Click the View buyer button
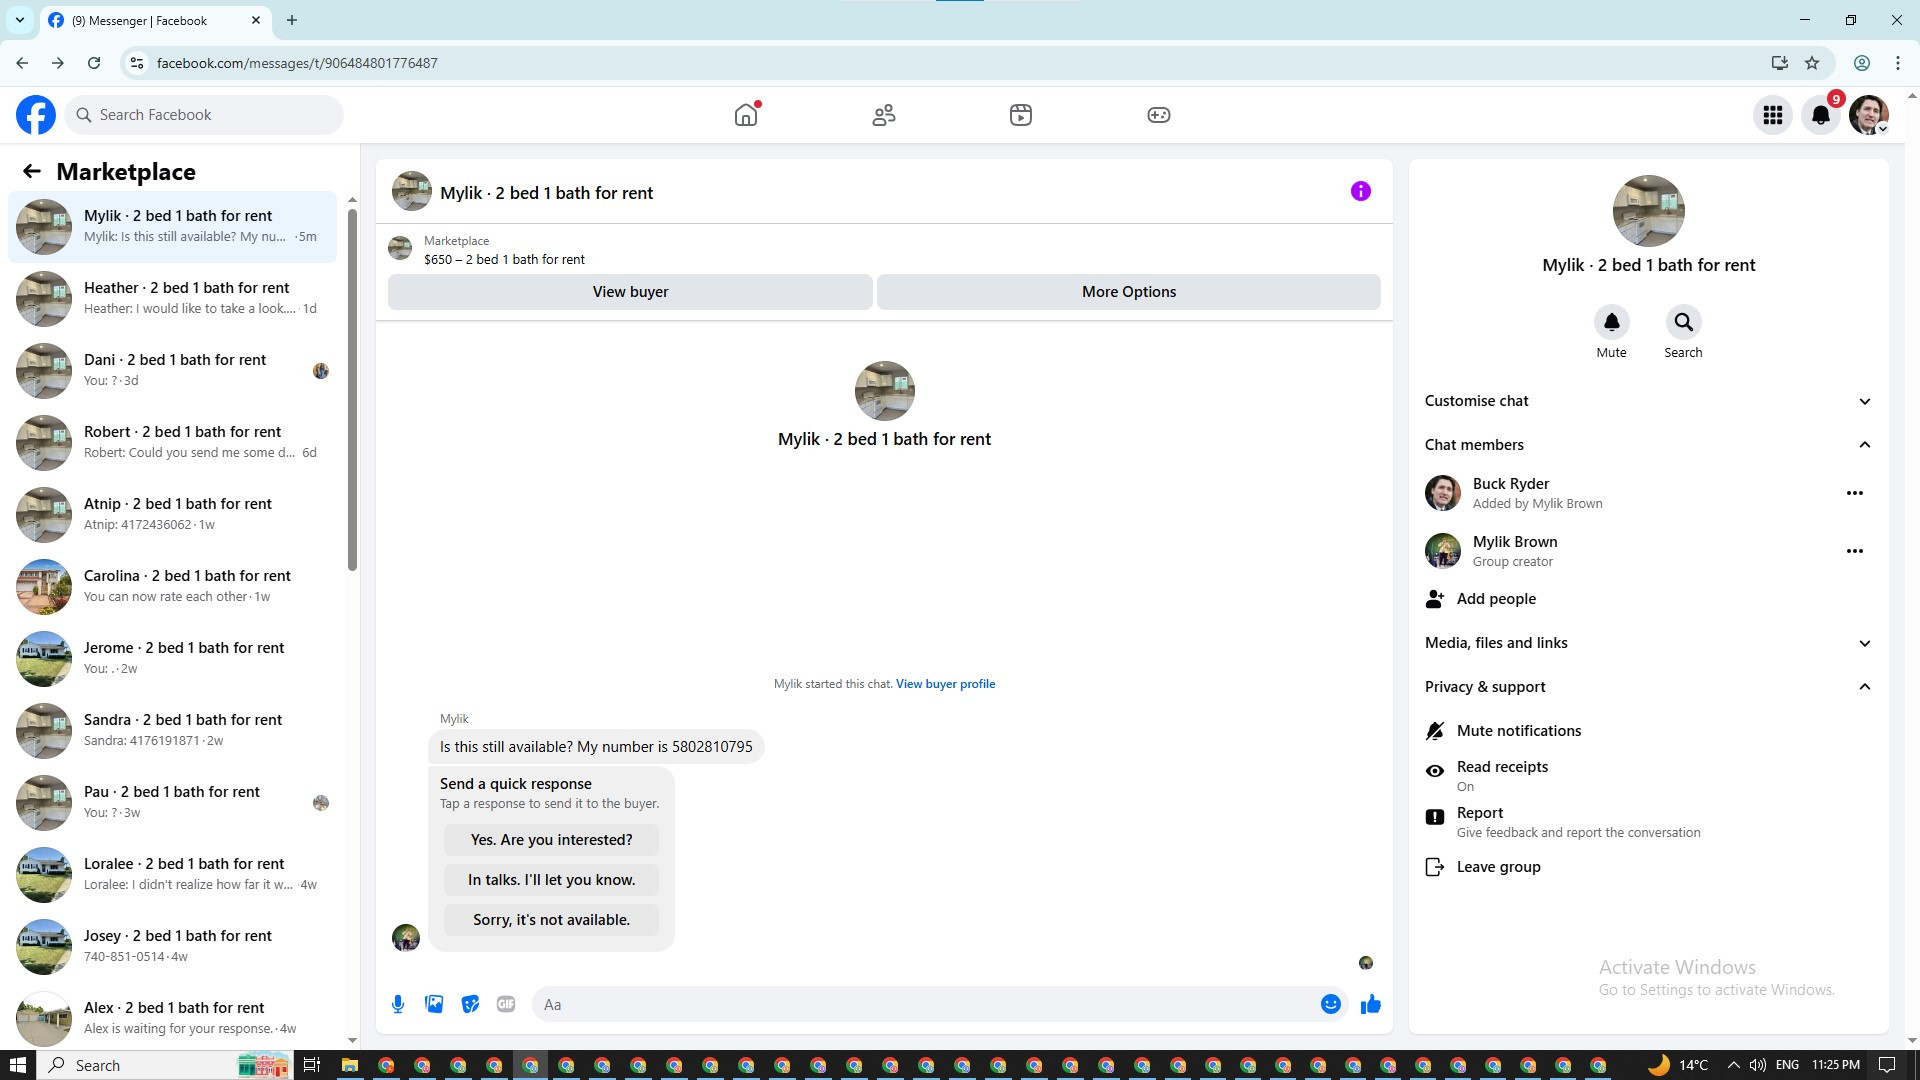 coord(630,292)
